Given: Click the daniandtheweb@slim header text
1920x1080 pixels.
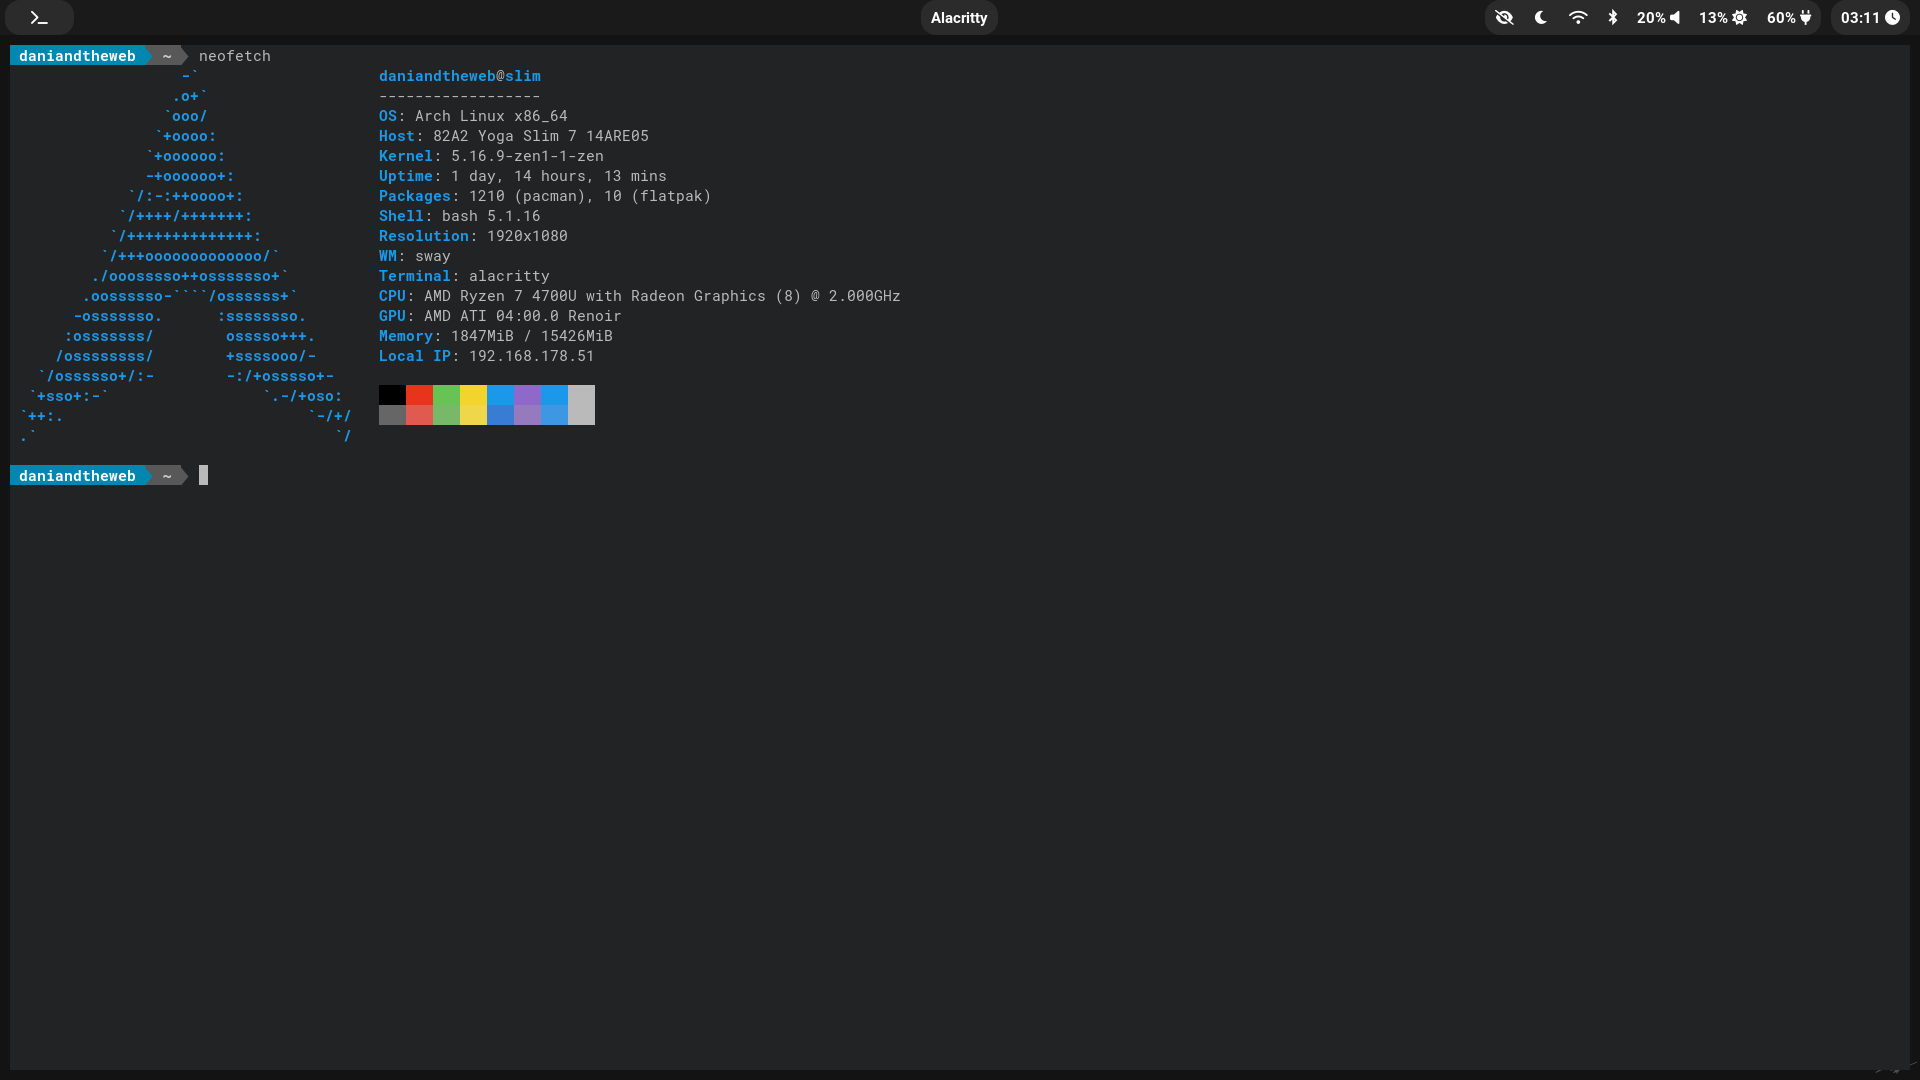Looking at the screenshot, I should (460, 76).
